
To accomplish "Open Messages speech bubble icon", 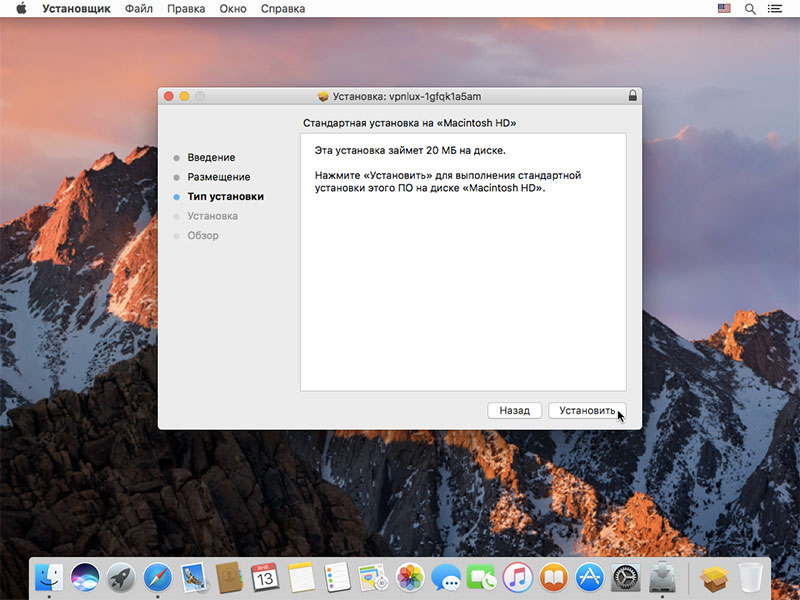I will coord(445,578).
